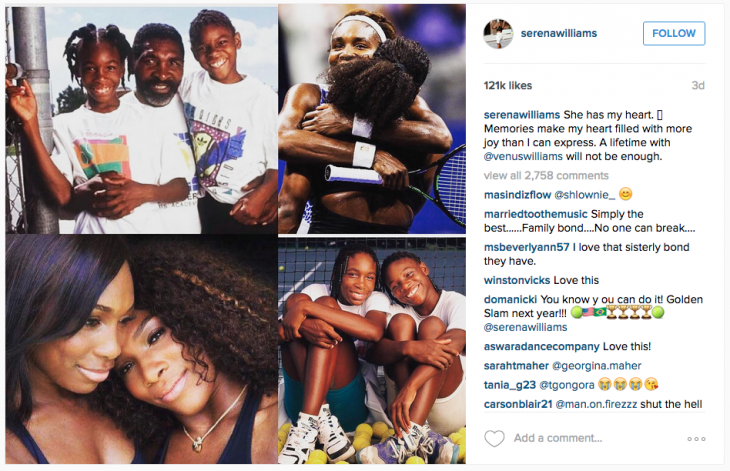Screen dimensions: 730x471
Task: Open serenawilliams username in header
Action: pos(559,34)
